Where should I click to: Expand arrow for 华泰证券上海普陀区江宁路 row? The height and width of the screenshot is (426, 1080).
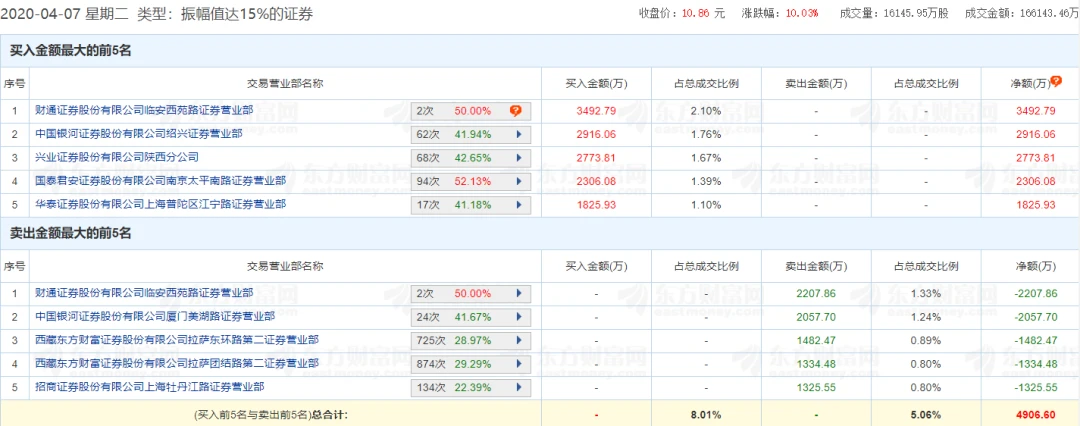[x=518, y=205]
